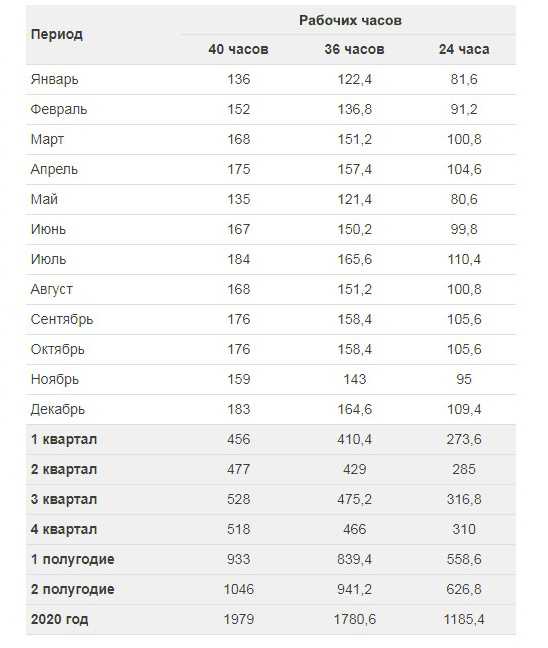This screenshot has height=648, width=548.
Task: Select the 36 часов column header
Action: coord(354,49)
